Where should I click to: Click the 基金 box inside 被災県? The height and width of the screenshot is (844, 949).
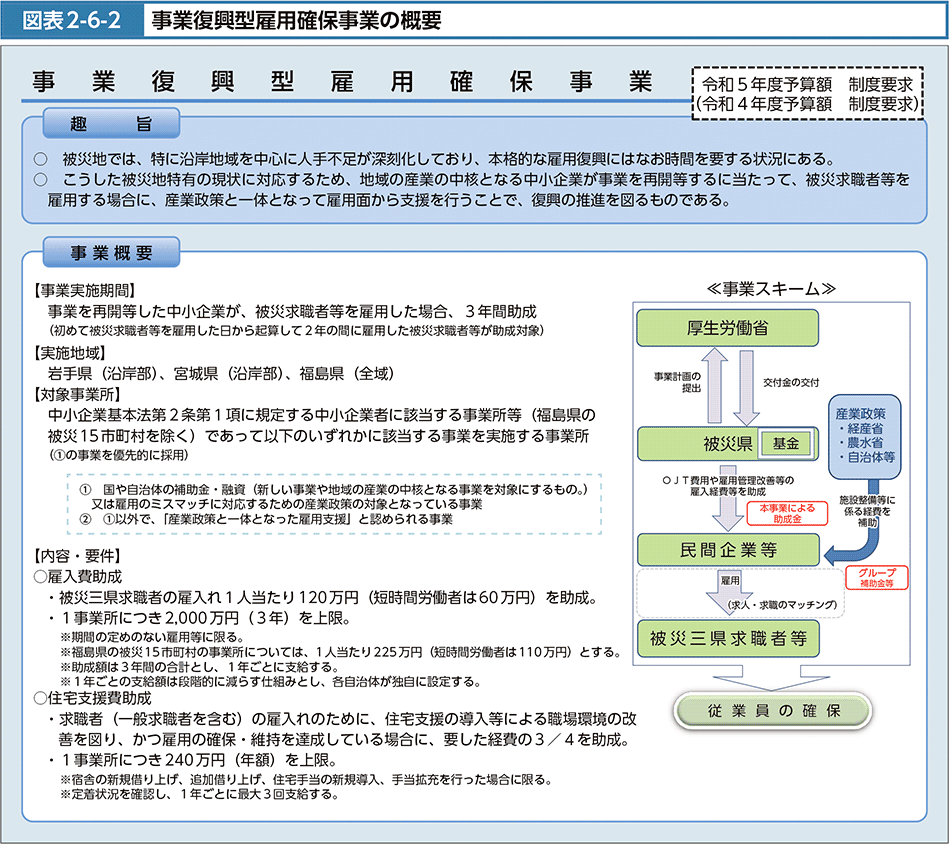pyautogui.click(x=788, y=442)
